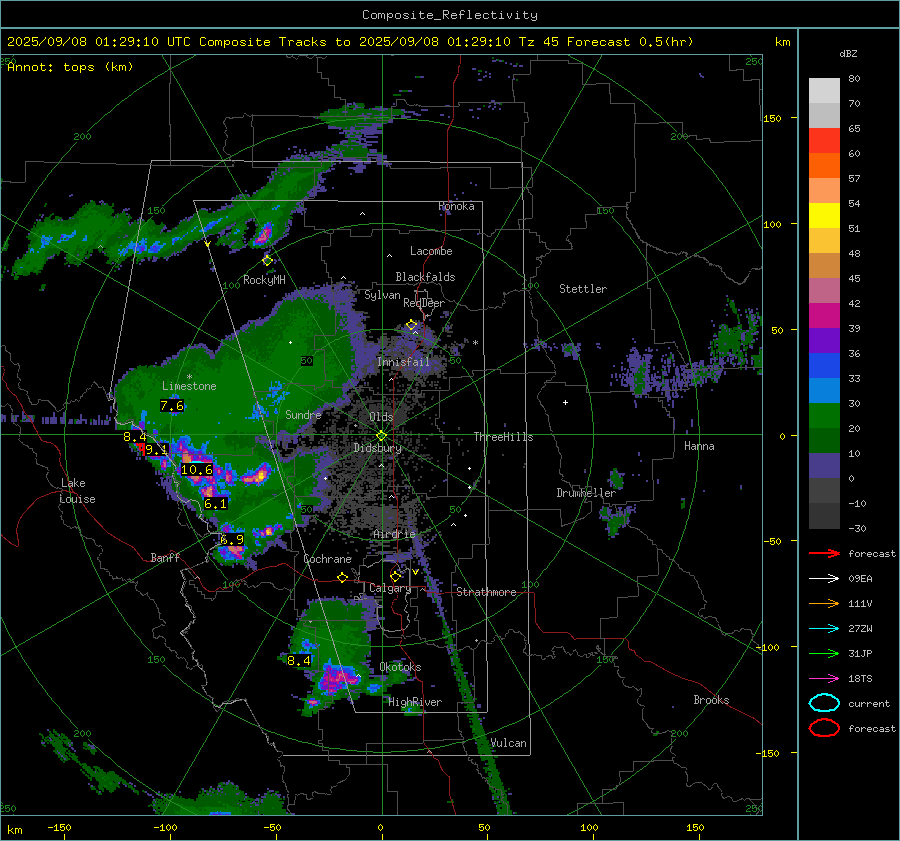Viewport: 900px width, 841px height.
Task: Click the Sylvan town label
Action: pyautogui.click(x=382, y=295)
